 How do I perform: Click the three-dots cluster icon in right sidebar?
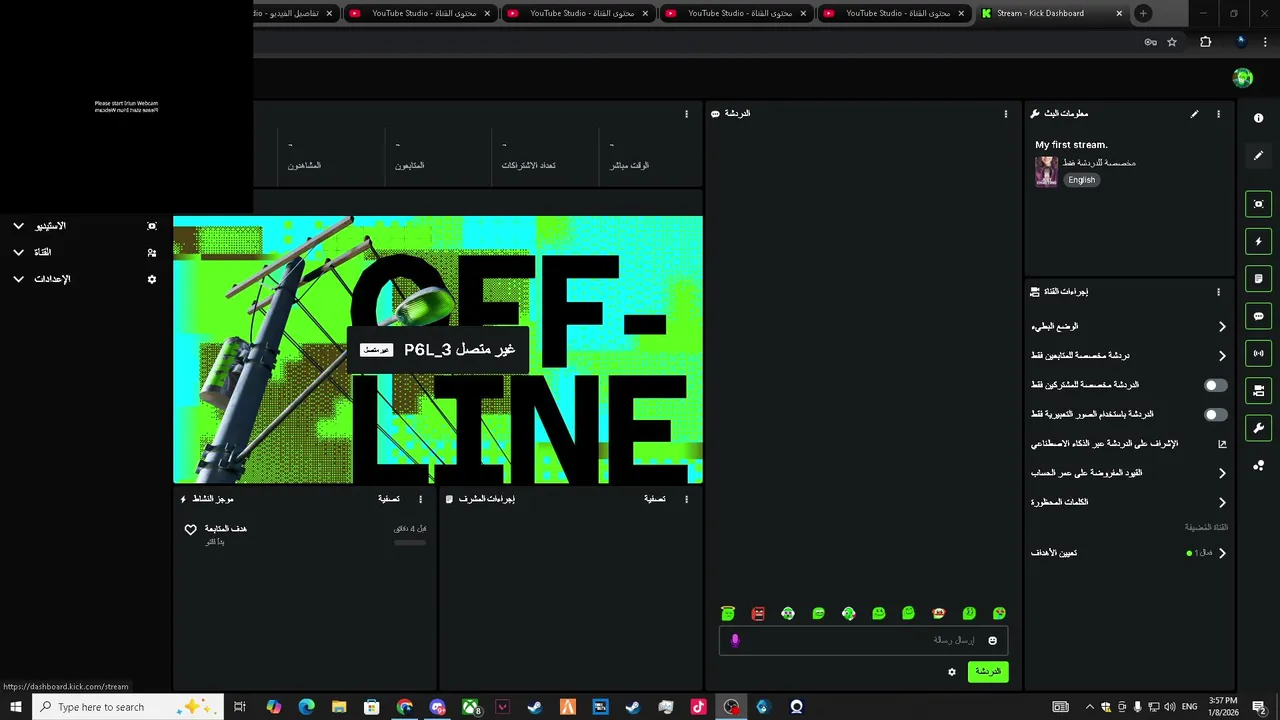click(1258, 466)
